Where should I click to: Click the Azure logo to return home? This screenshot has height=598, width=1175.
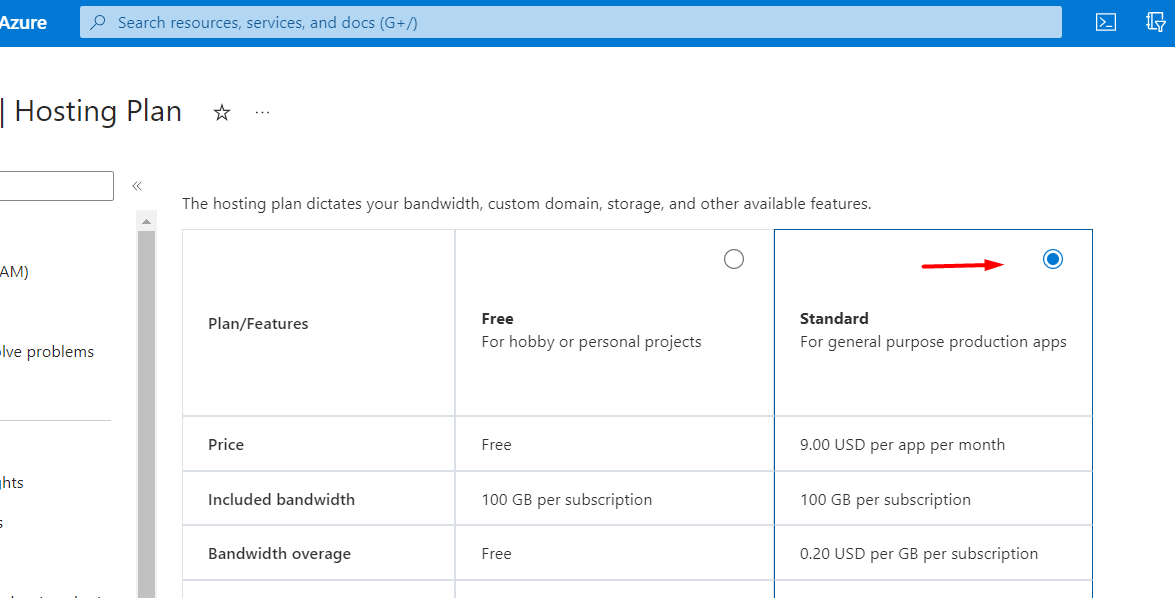coord(22,21)
